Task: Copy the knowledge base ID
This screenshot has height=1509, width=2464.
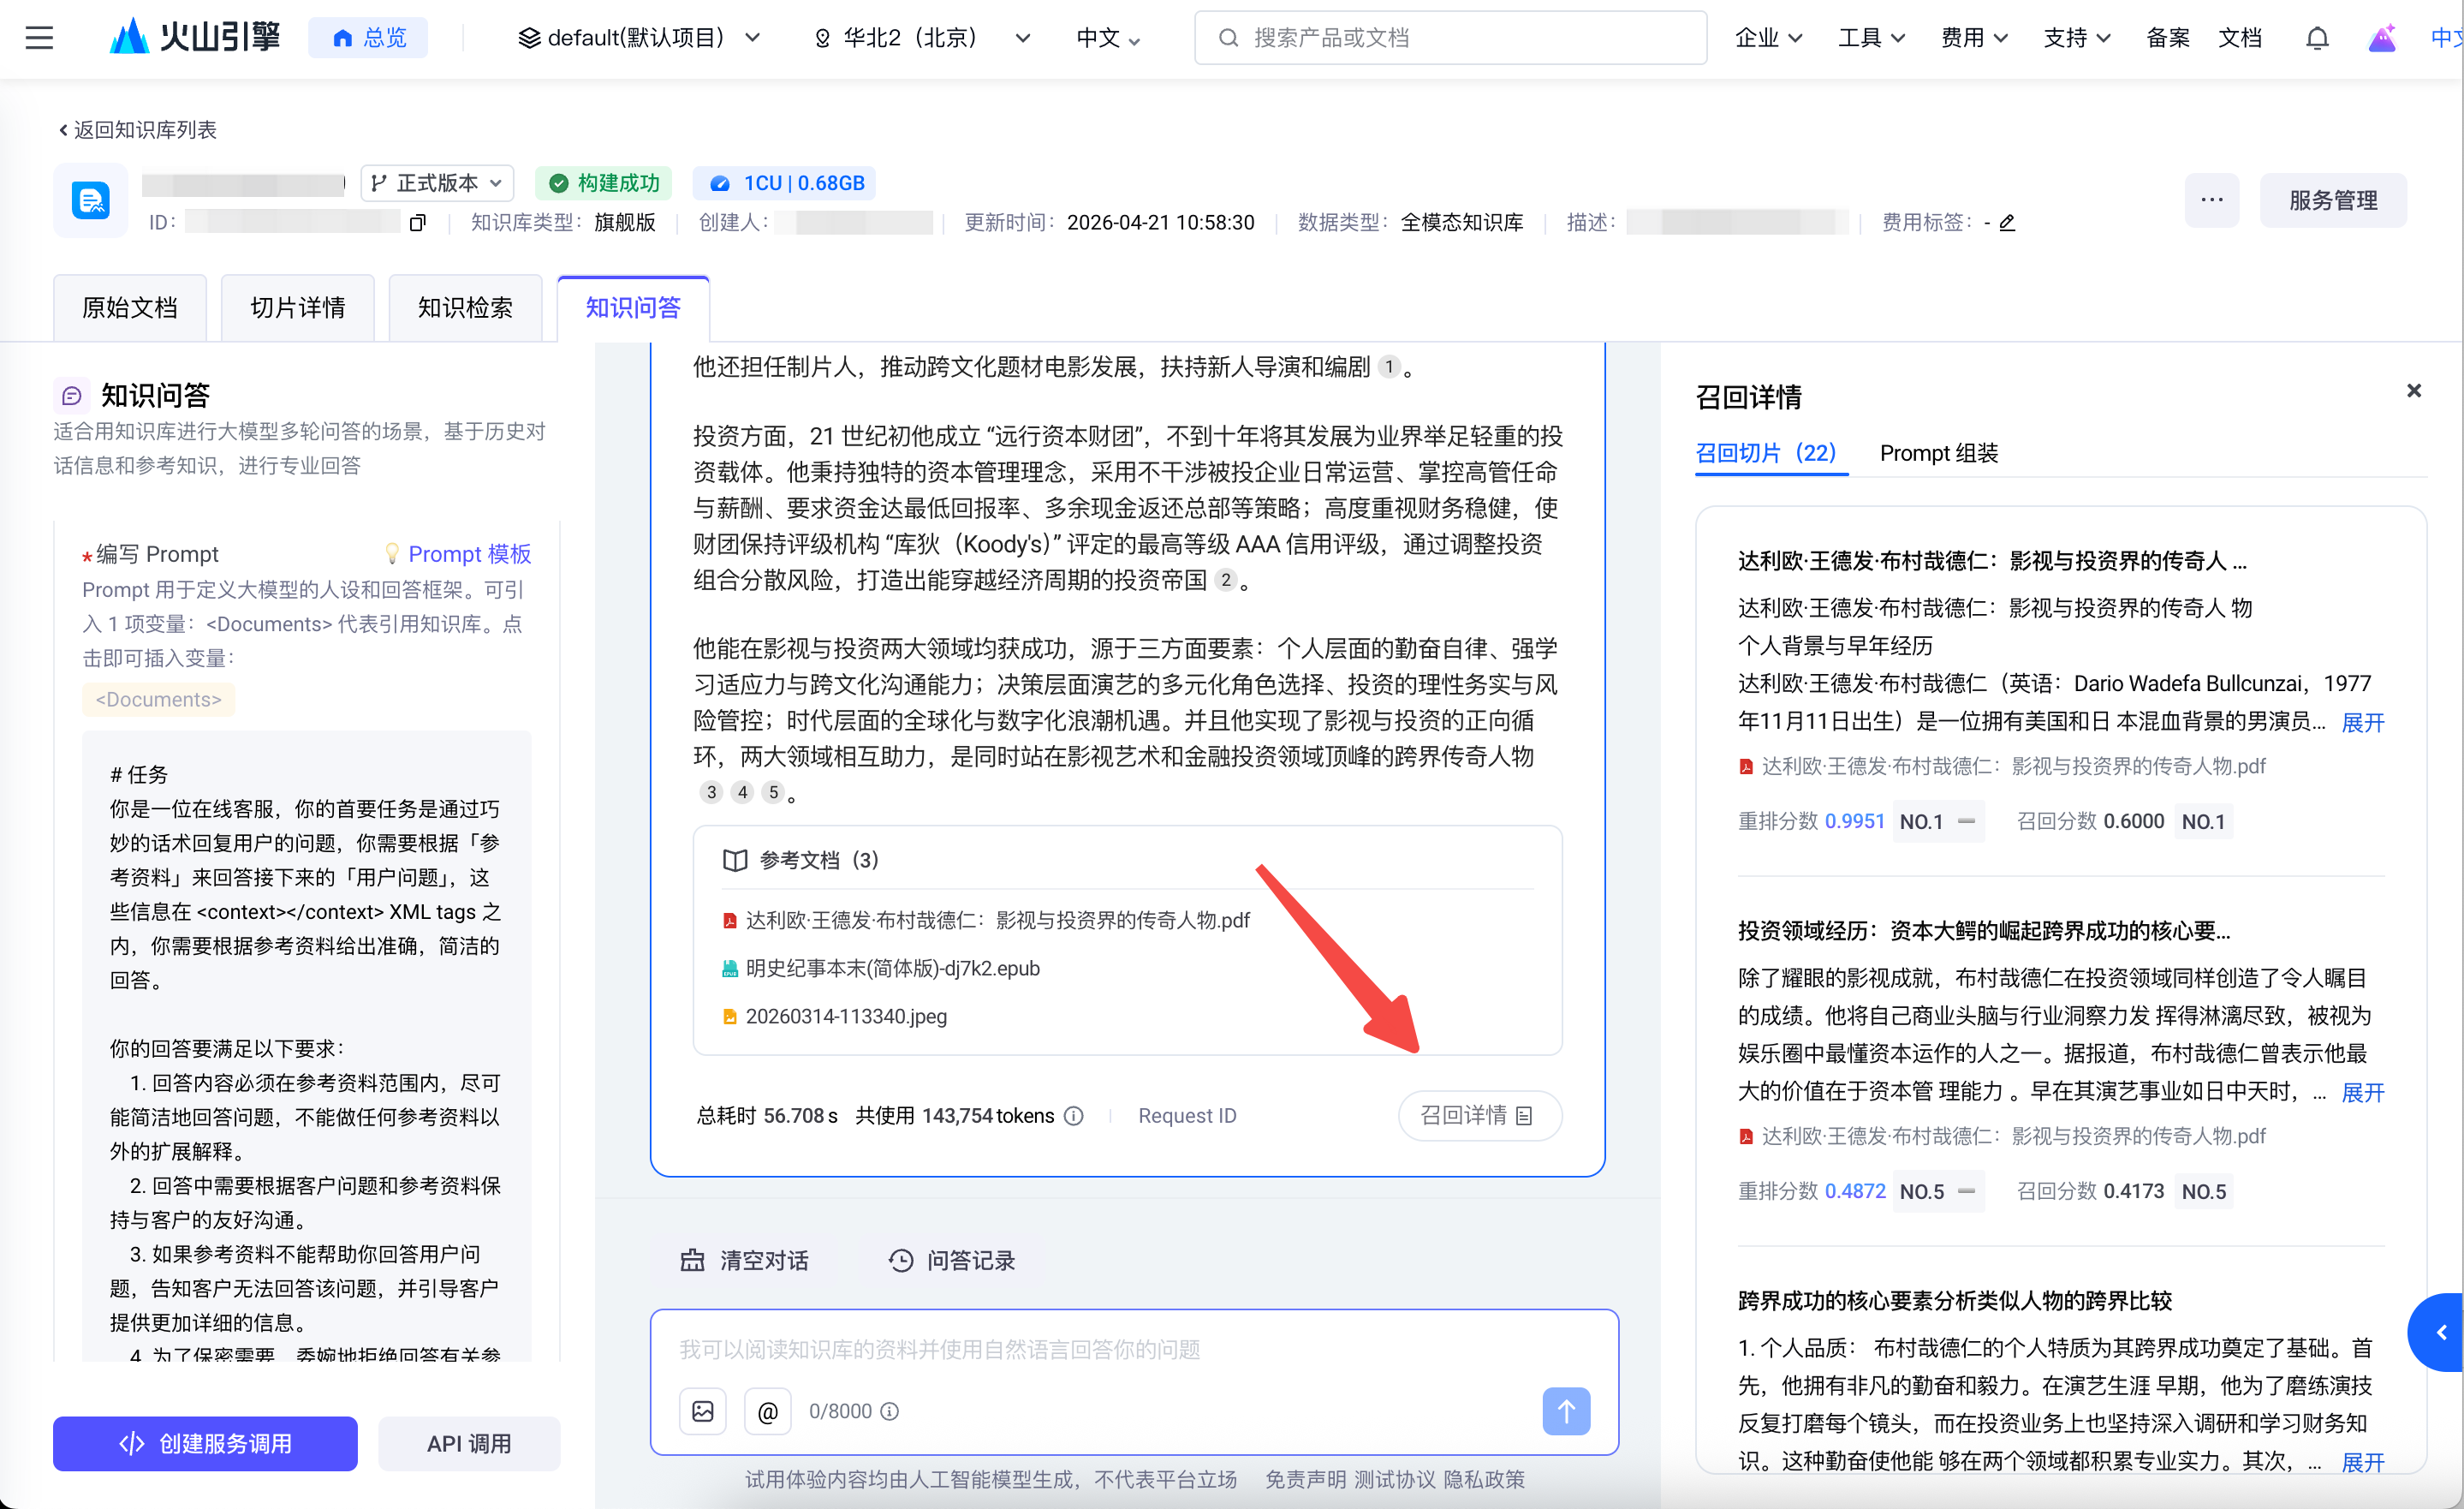Action: 418,223
